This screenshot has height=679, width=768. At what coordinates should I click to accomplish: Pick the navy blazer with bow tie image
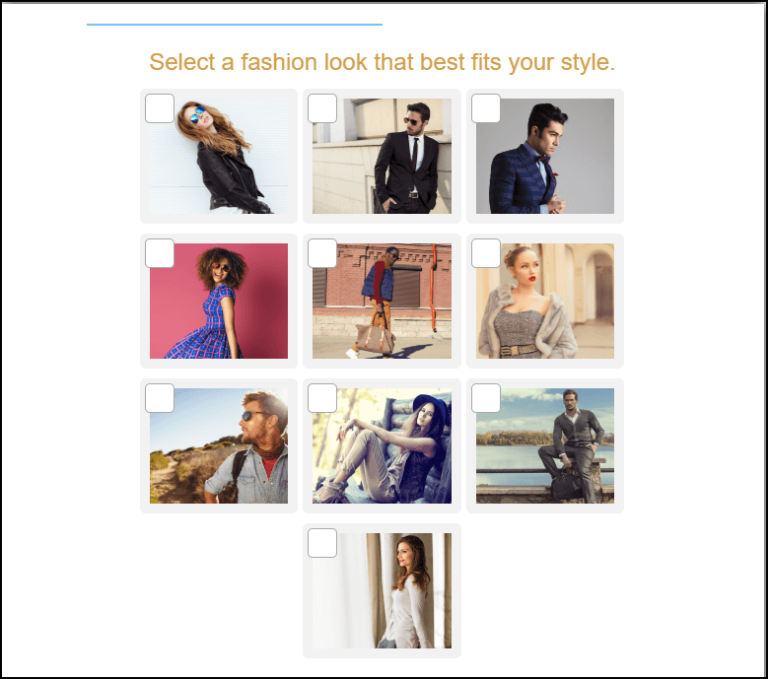(545, 156)
